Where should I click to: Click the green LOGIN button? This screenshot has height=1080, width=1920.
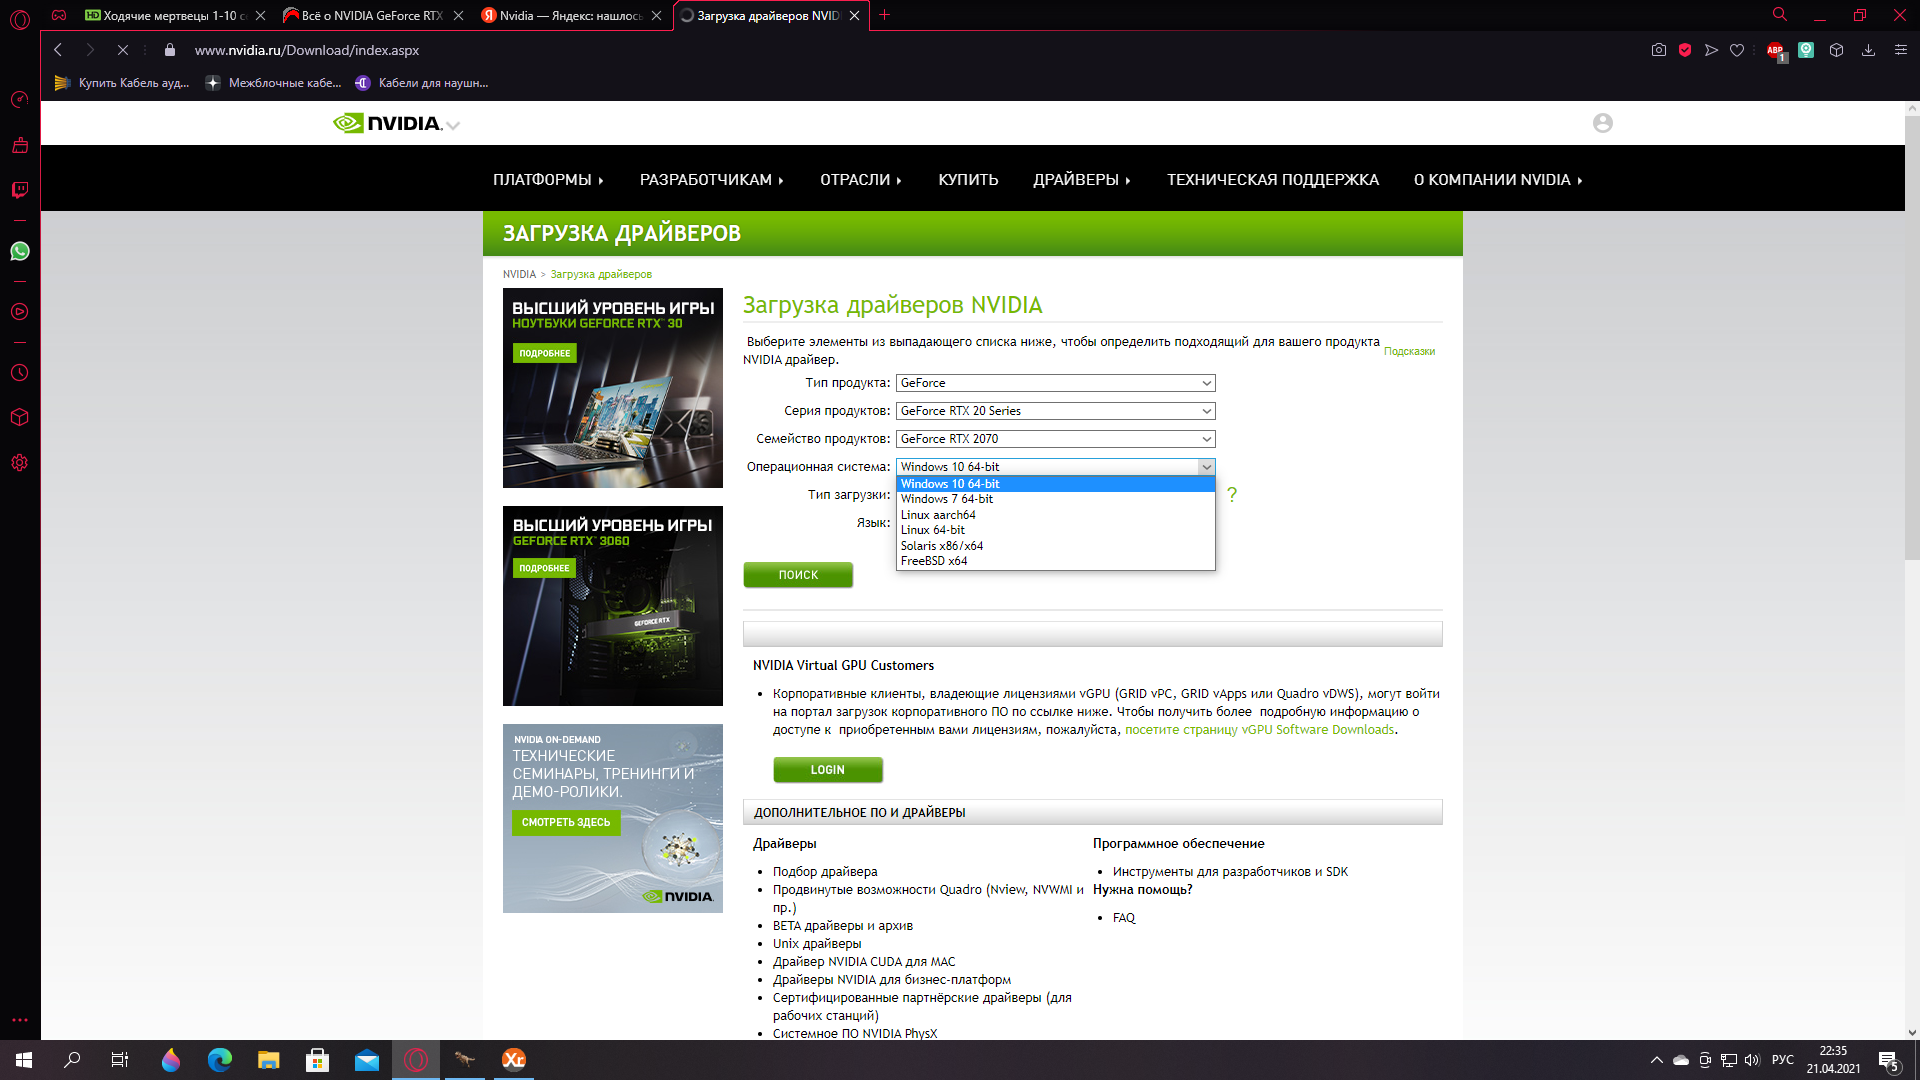tap(828, 770)
